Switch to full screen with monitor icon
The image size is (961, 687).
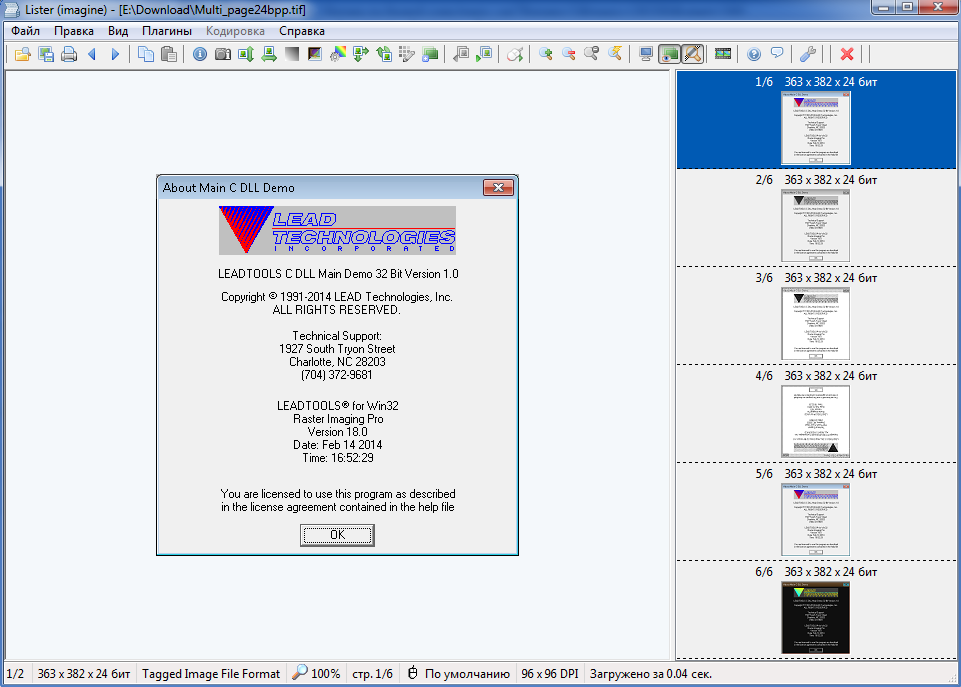[645, 55]
